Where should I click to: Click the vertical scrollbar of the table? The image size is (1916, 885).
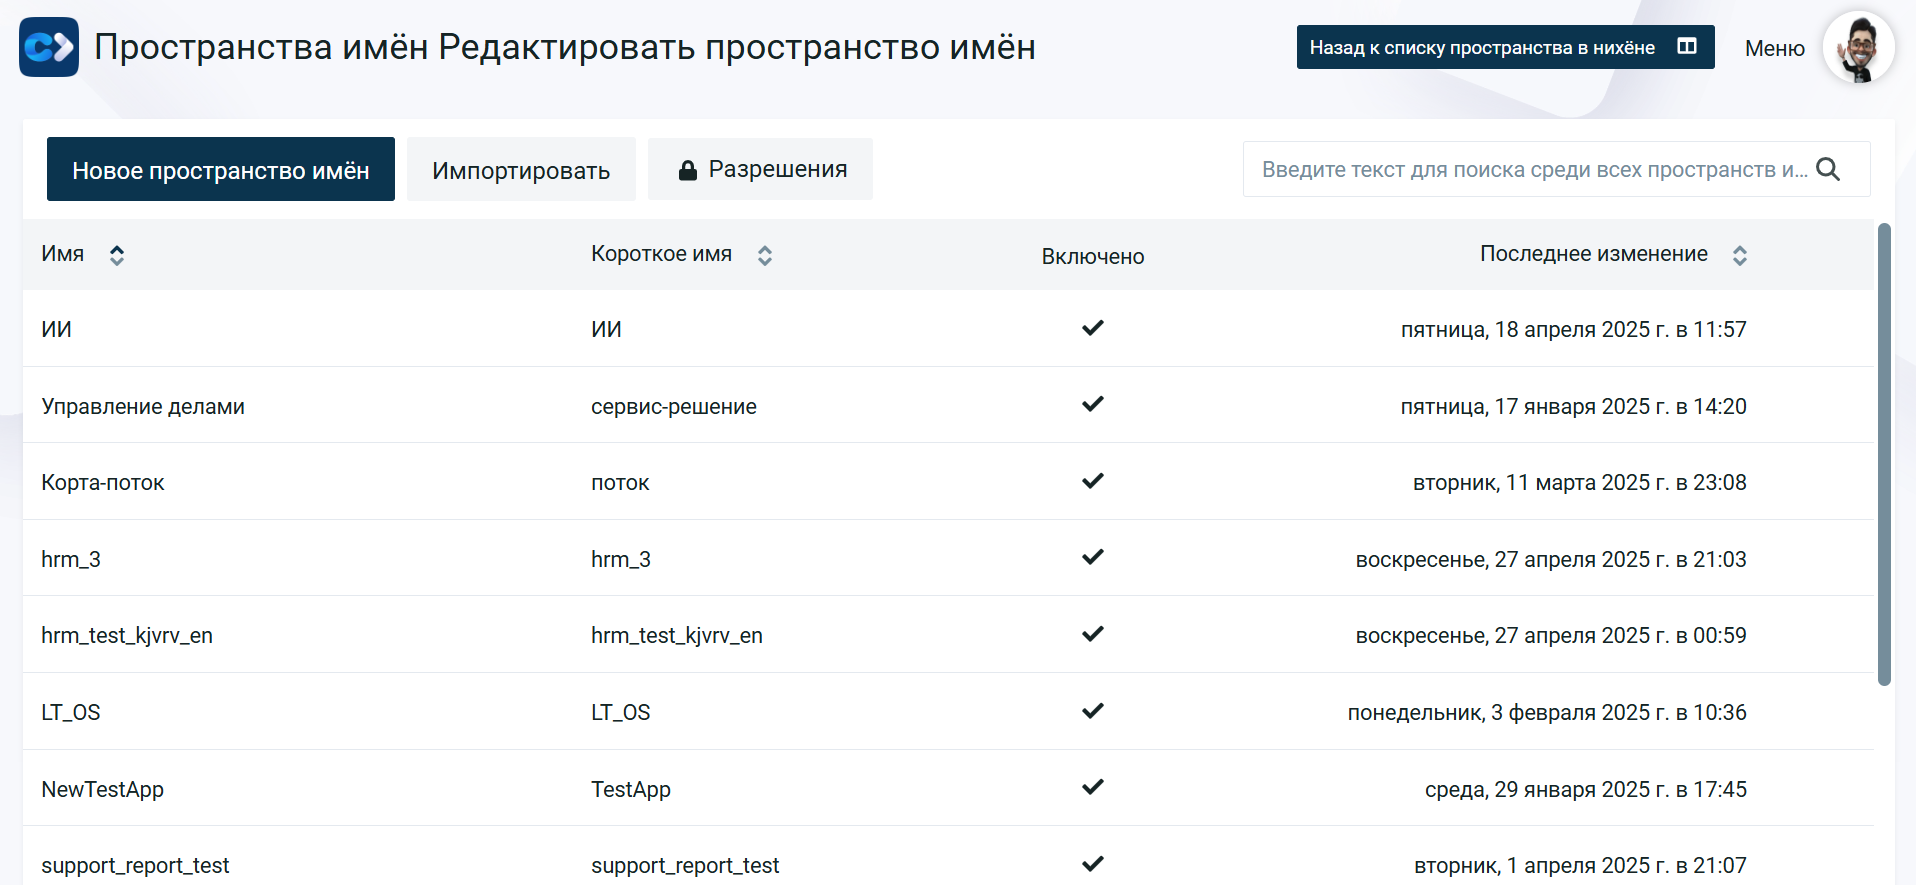click(1885, 454)
